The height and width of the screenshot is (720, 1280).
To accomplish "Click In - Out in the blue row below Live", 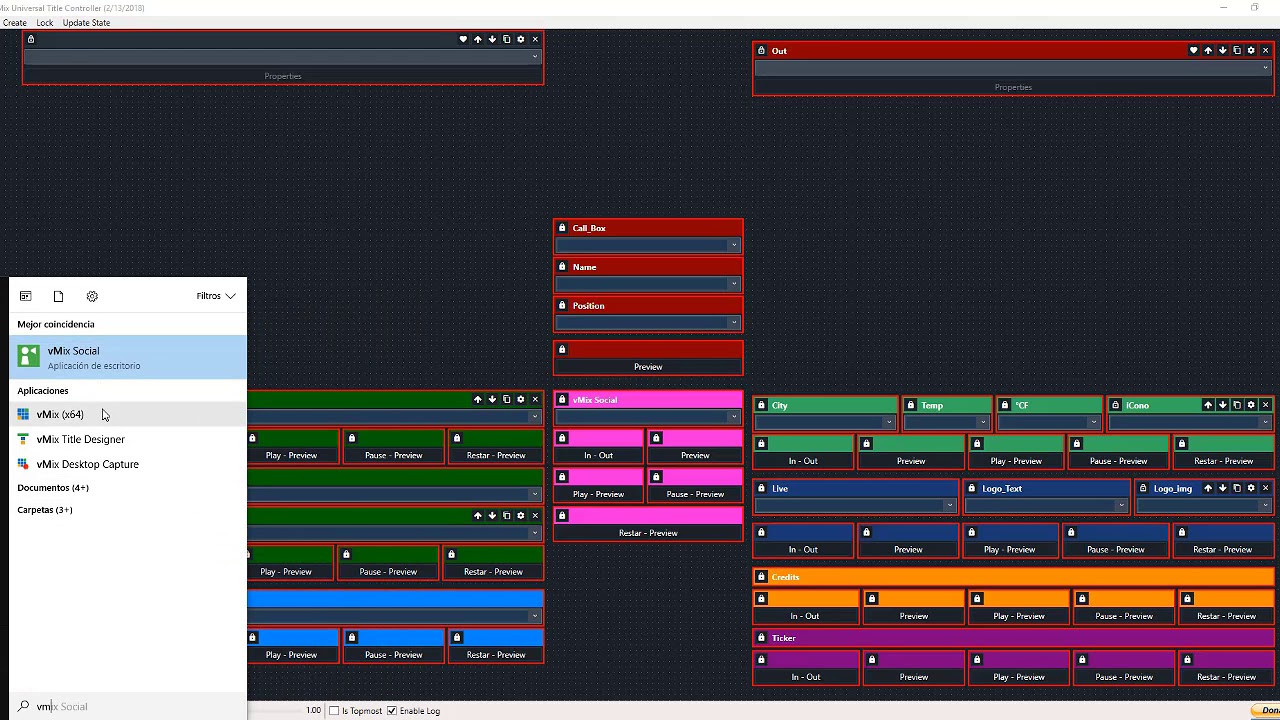I will [803, 550].
